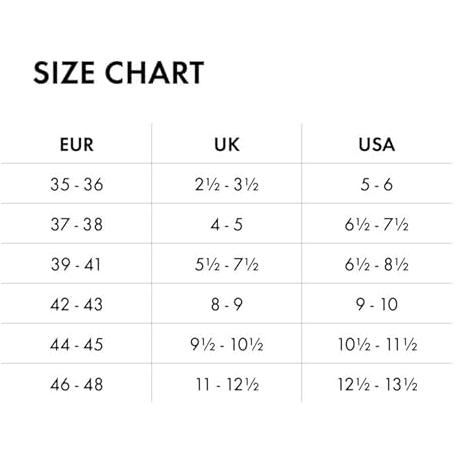457x457 pixels.
Task: Click the EUR 44 - 45 cell
Action: (76, 344)
